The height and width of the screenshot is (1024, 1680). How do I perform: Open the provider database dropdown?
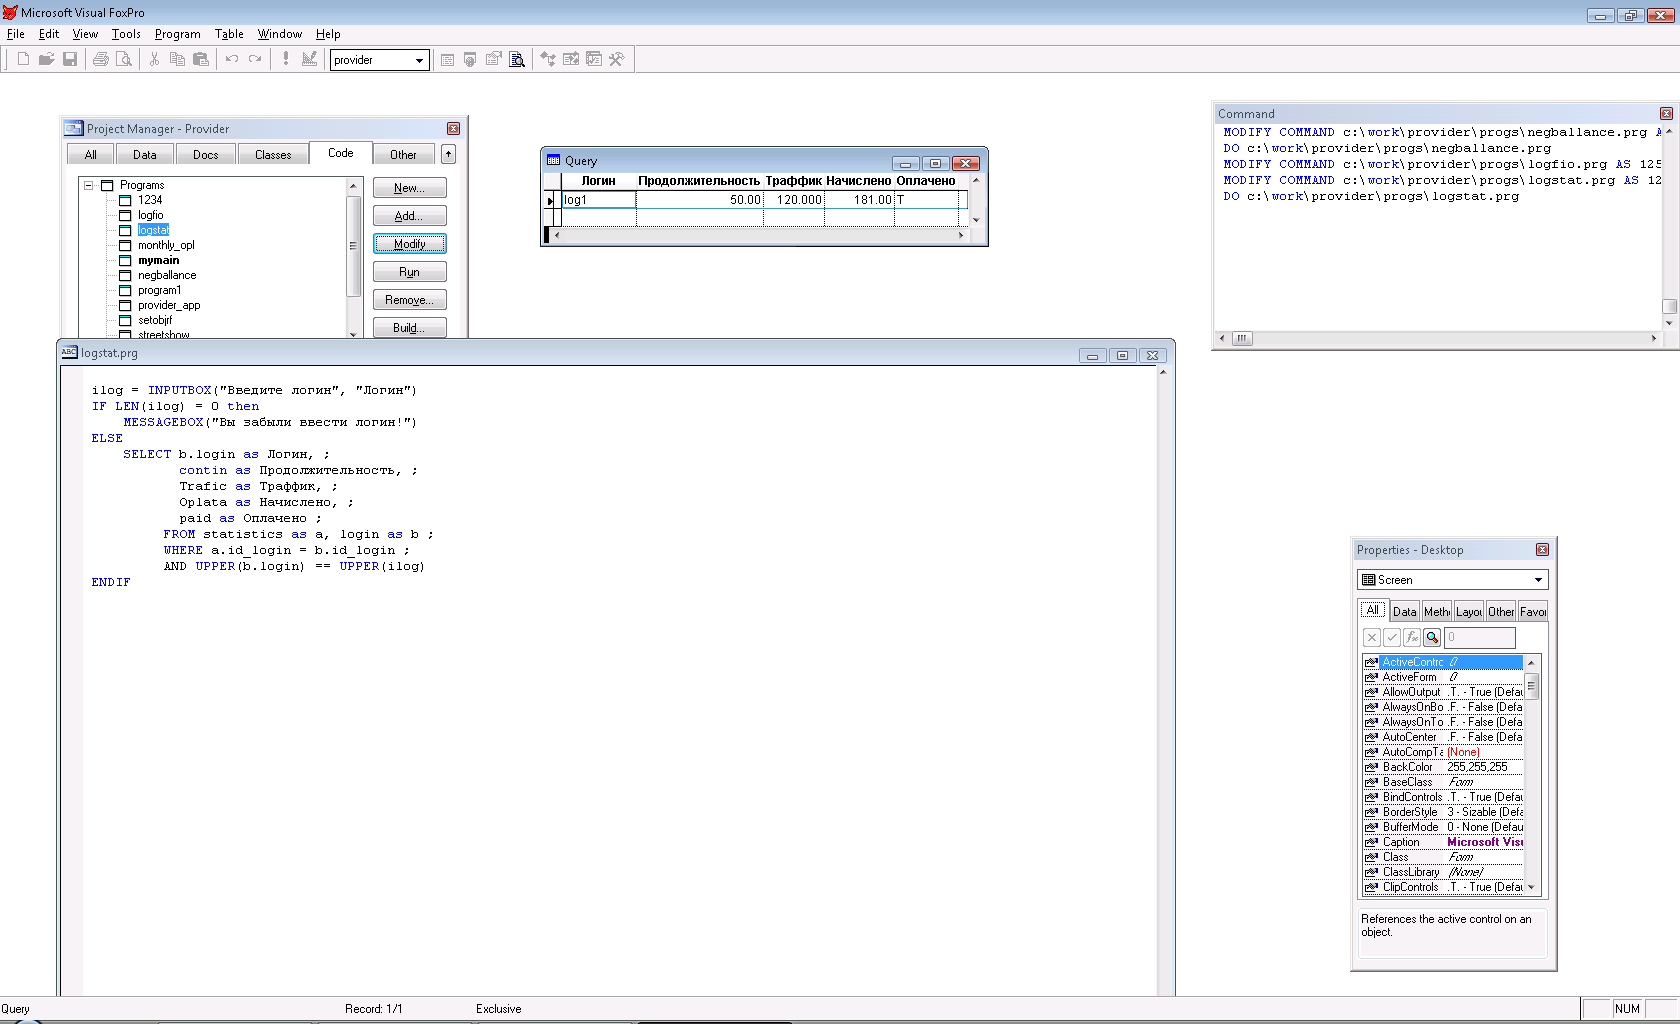tap(419, 61)
